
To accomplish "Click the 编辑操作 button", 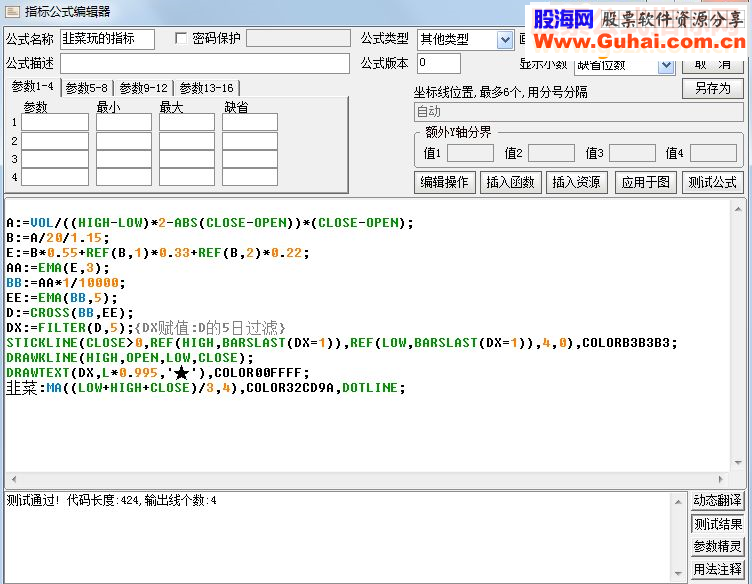I will tap(445, 182).
